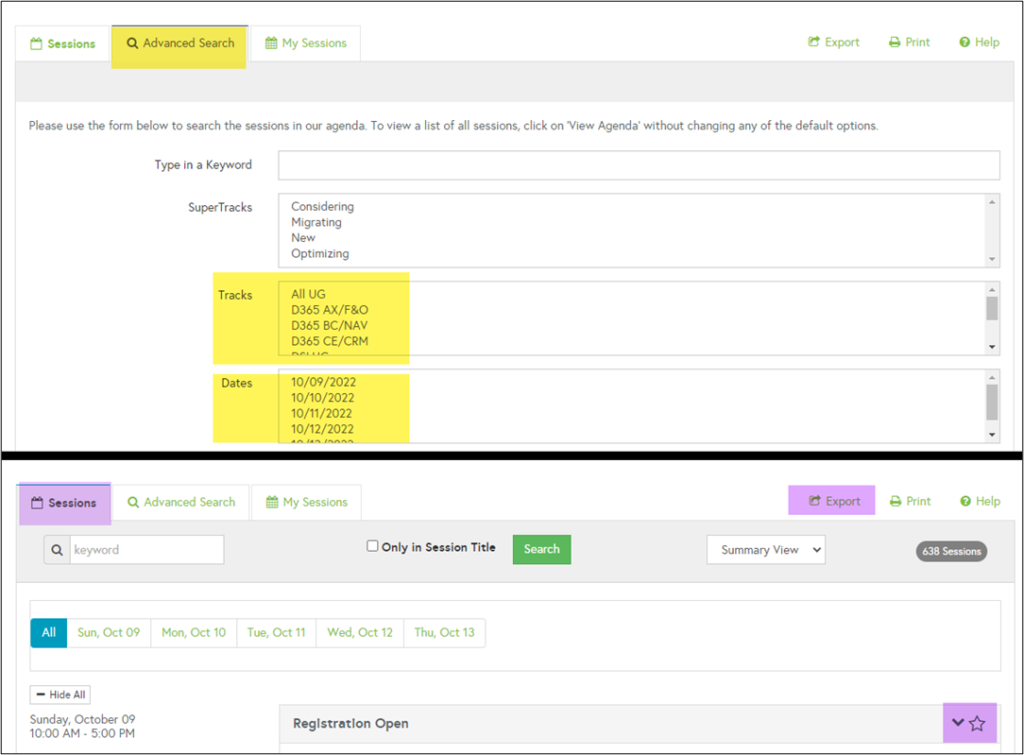
Task: Click the Dates list scroll-down arrow
Action: point(992,434)
